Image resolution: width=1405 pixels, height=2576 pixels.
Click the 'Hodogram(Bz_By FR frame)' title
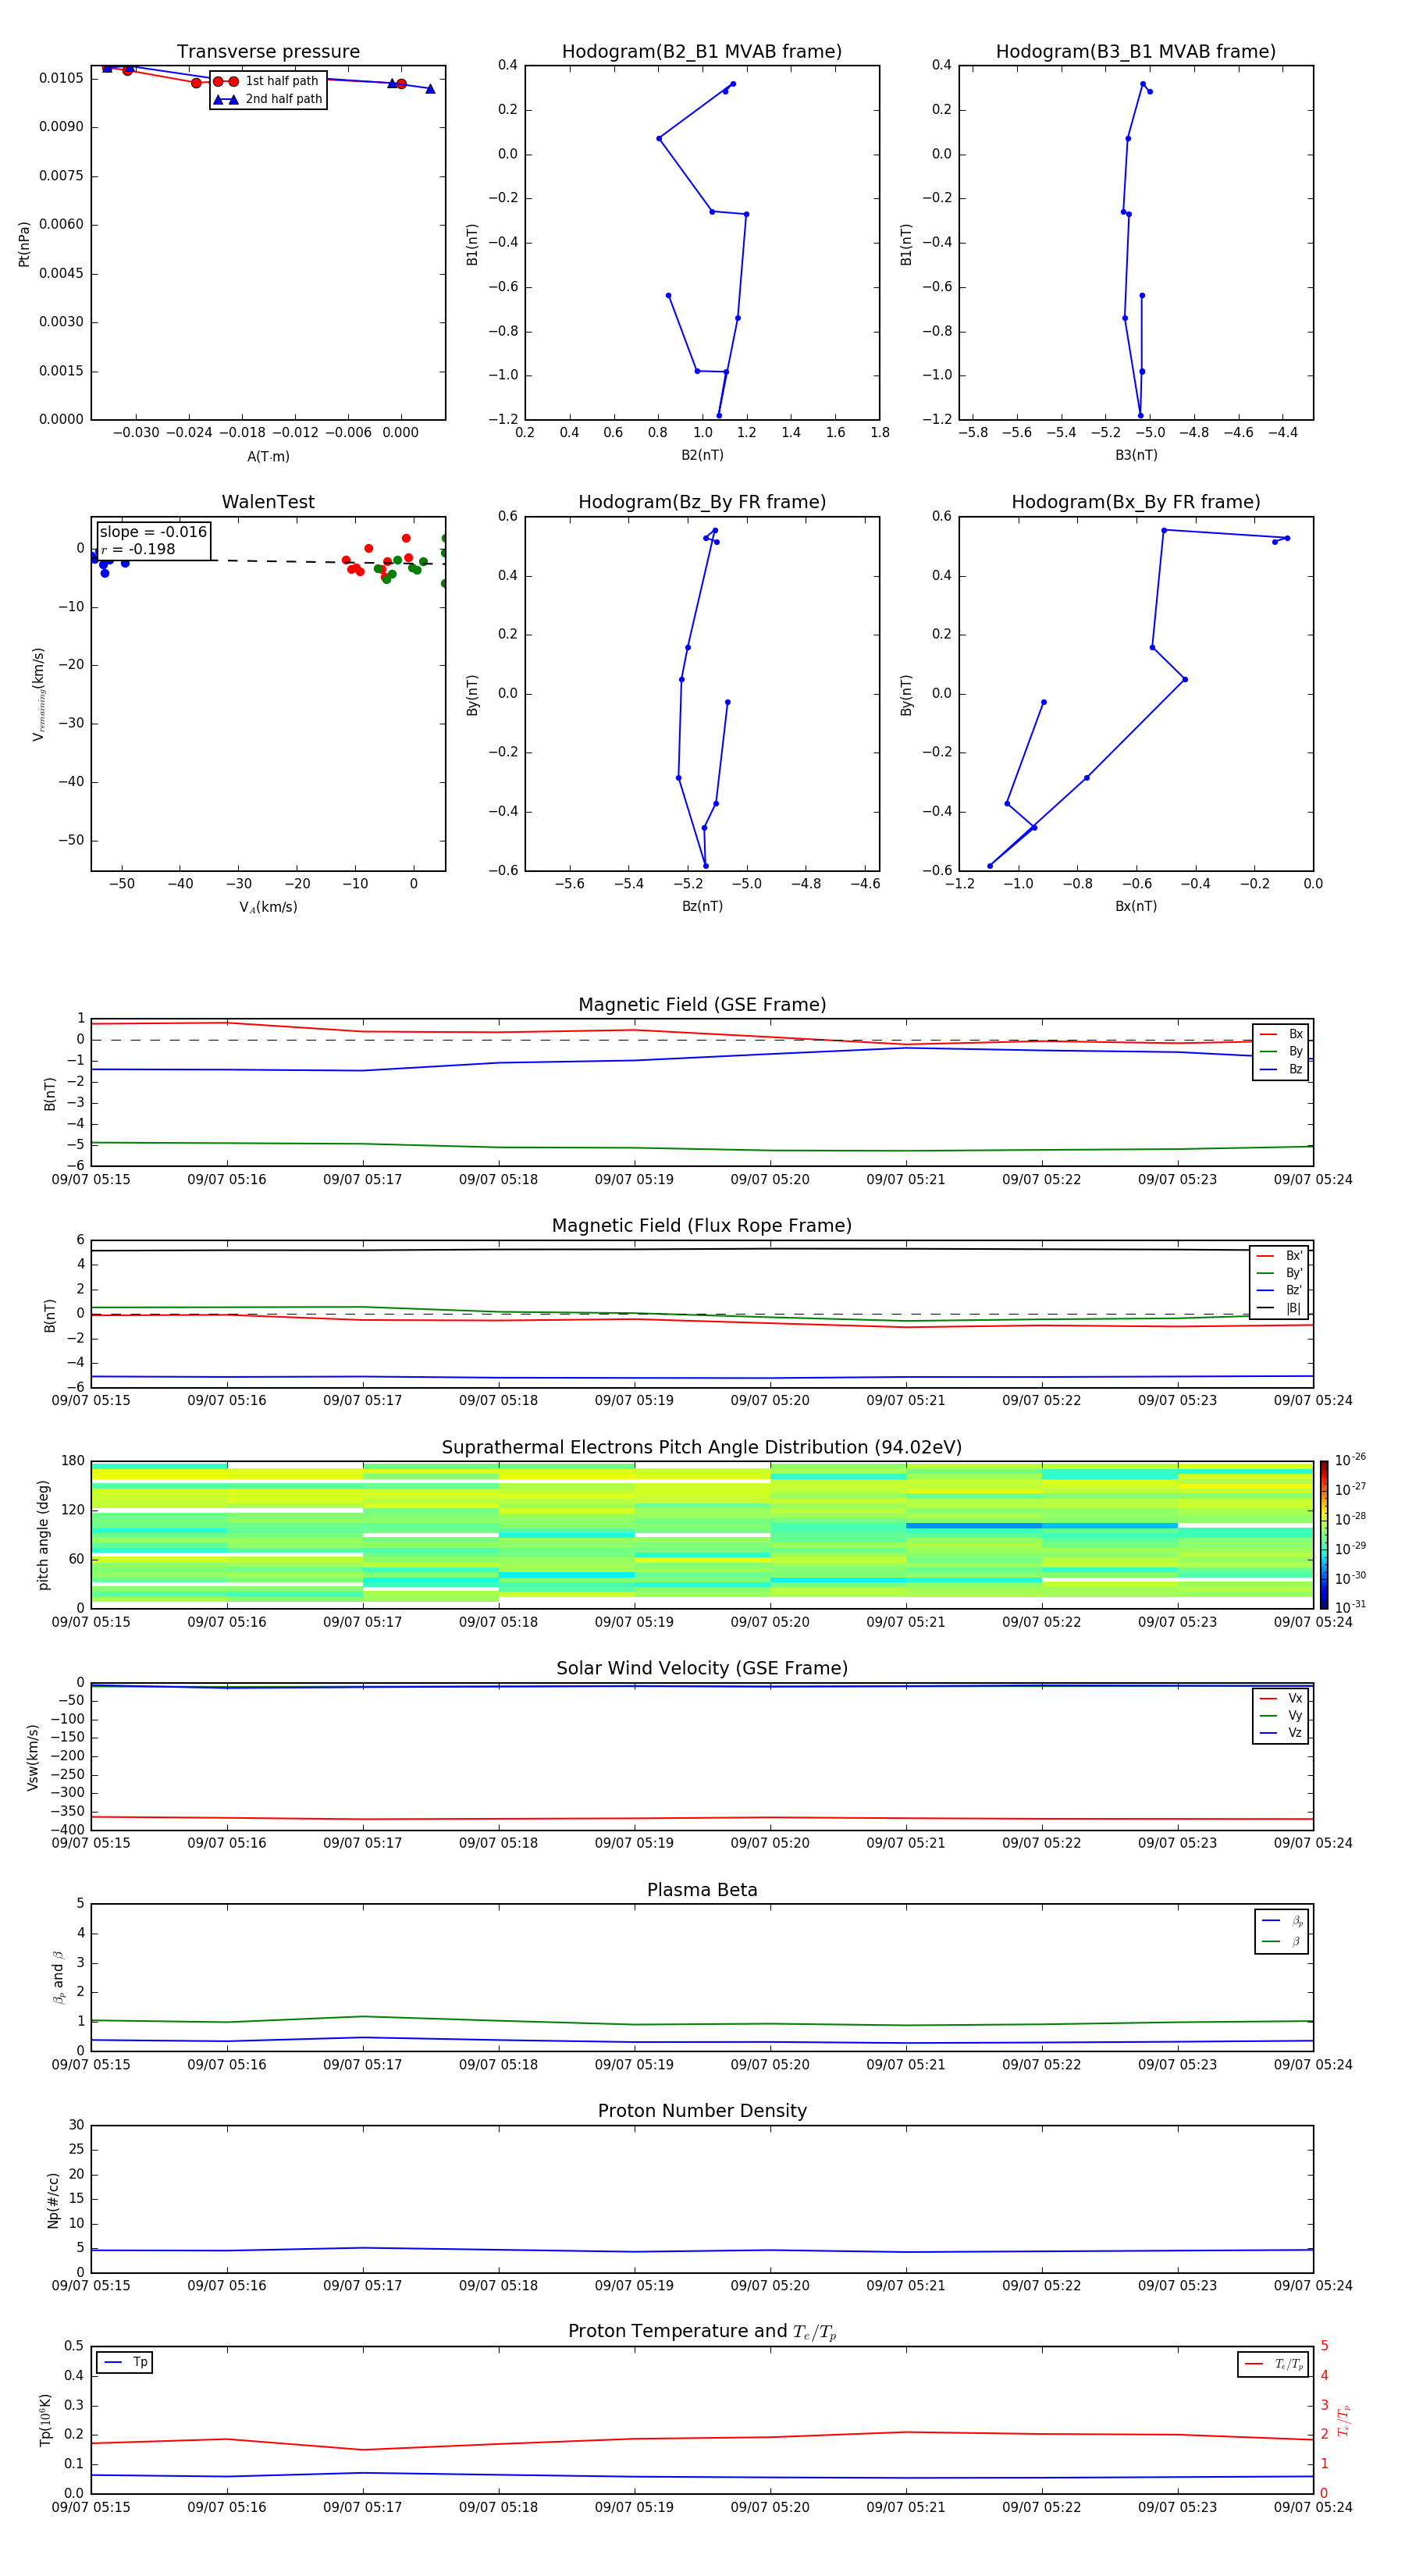[x=702, y=502]
